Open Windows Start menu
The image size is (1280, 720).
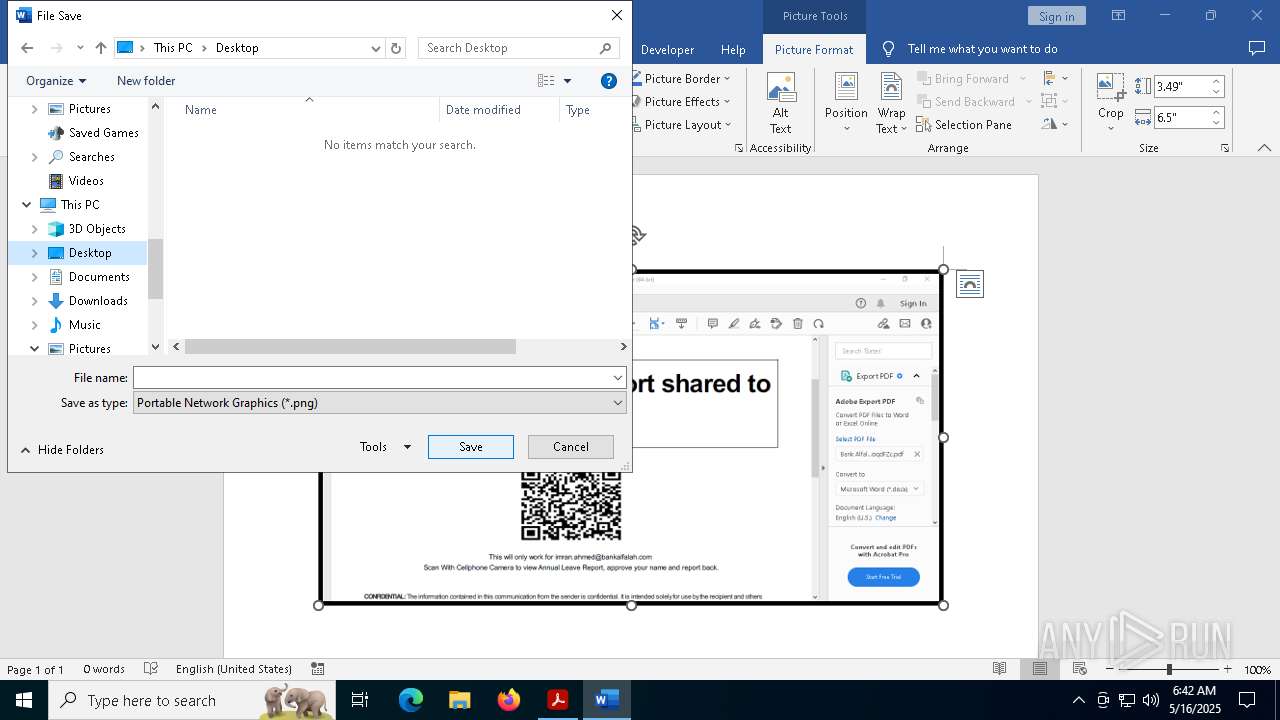pos(24,700)
